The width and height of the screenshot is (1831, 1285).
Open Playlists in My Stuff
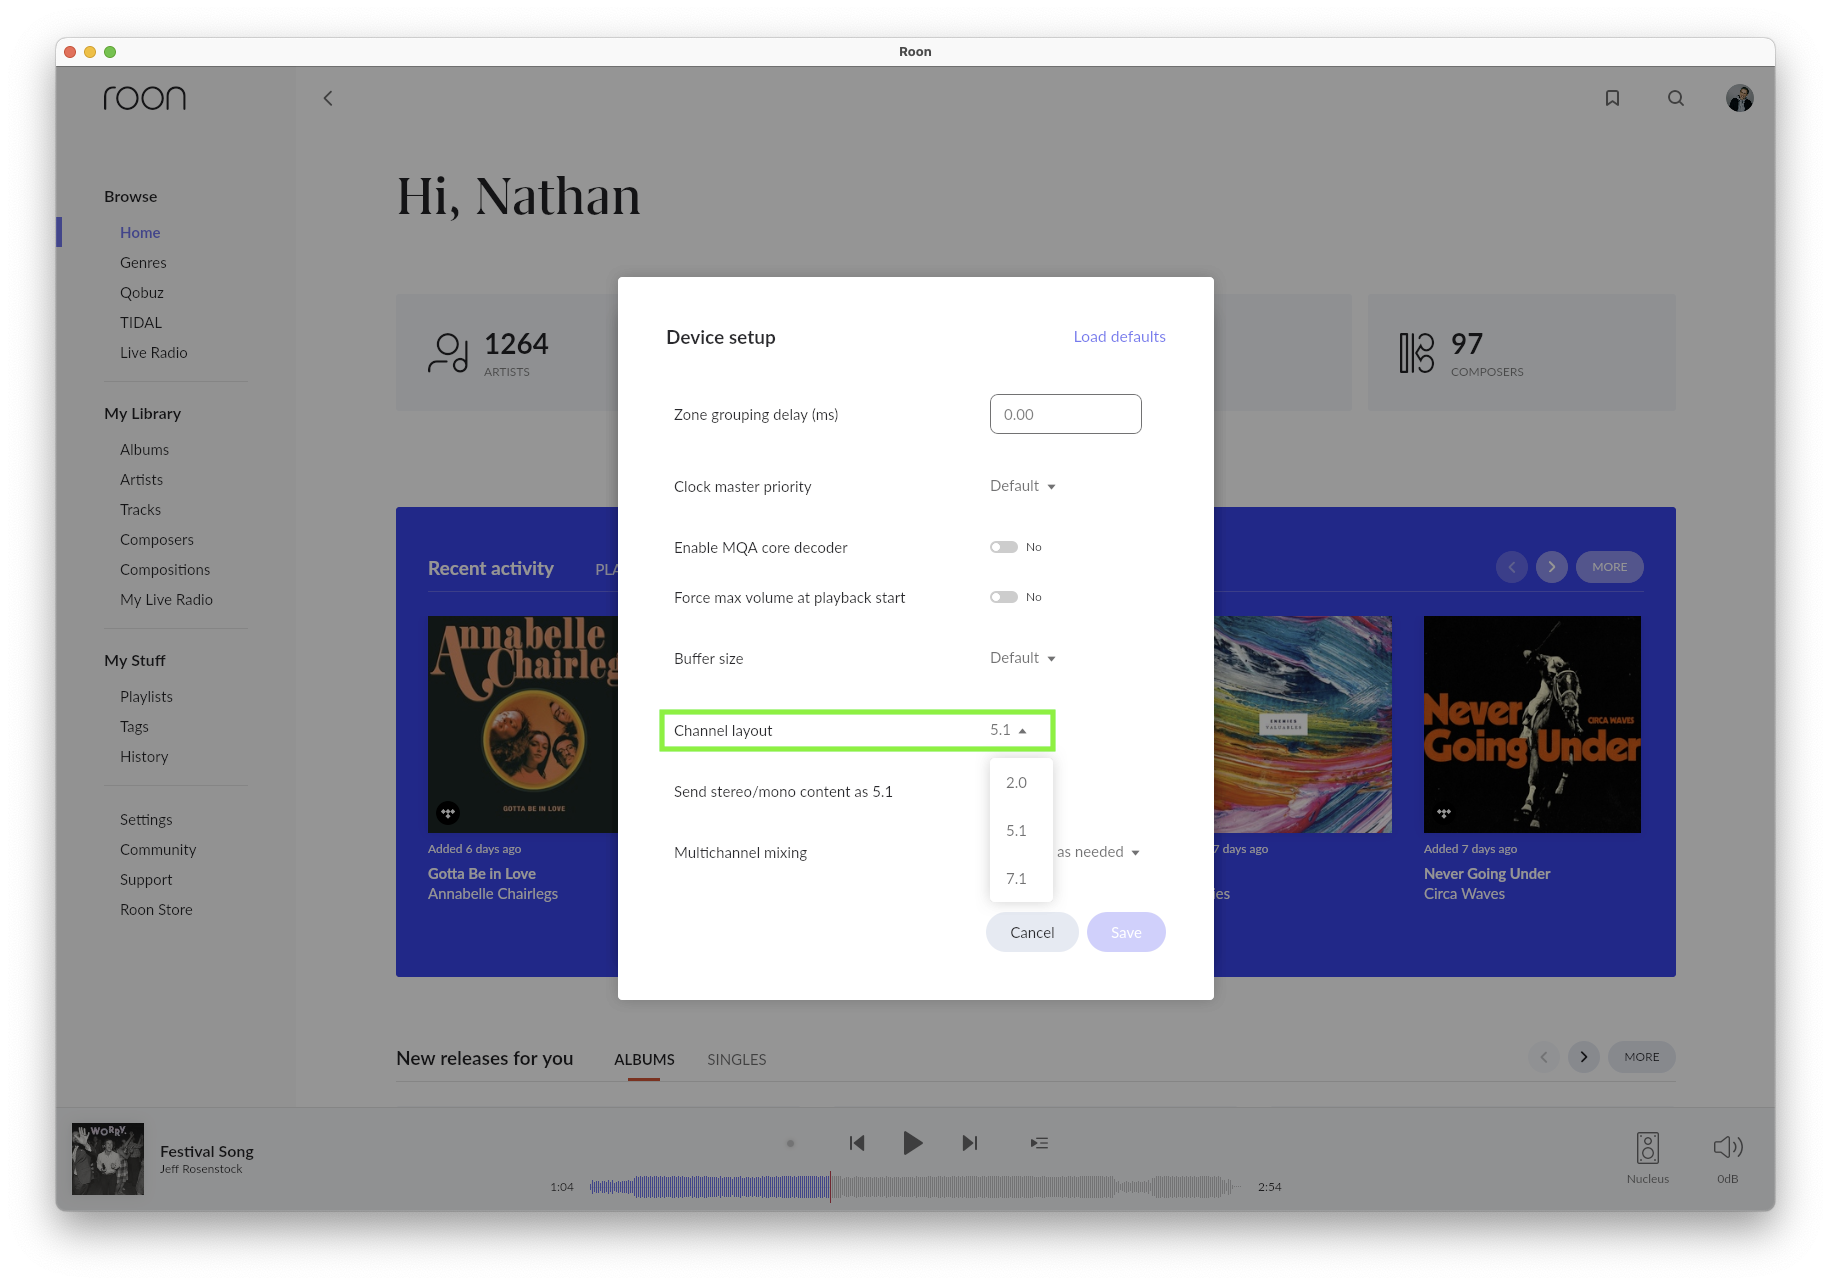coord(146,696)
